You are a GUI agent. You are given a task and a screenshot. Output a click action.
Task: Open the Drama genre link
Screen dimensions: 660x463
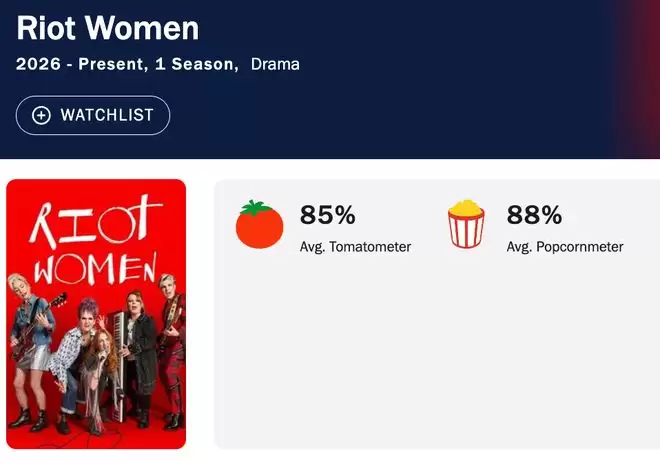tap(275, 65)
